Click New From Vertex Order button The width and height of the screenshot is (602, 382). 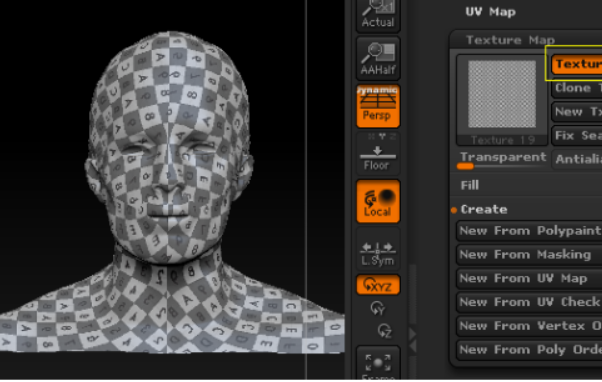529,326
